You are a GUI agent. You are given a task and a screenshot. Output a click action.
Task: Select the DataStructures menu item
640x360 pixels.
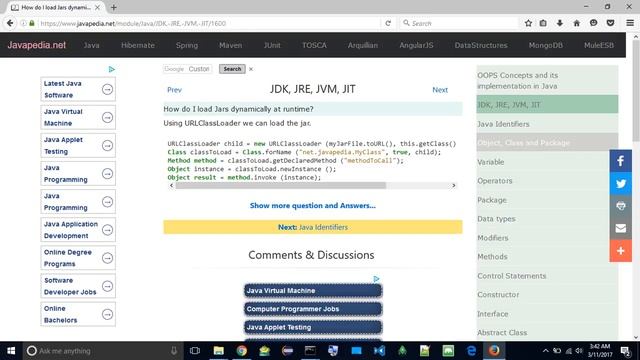click(x=481, y=45)
